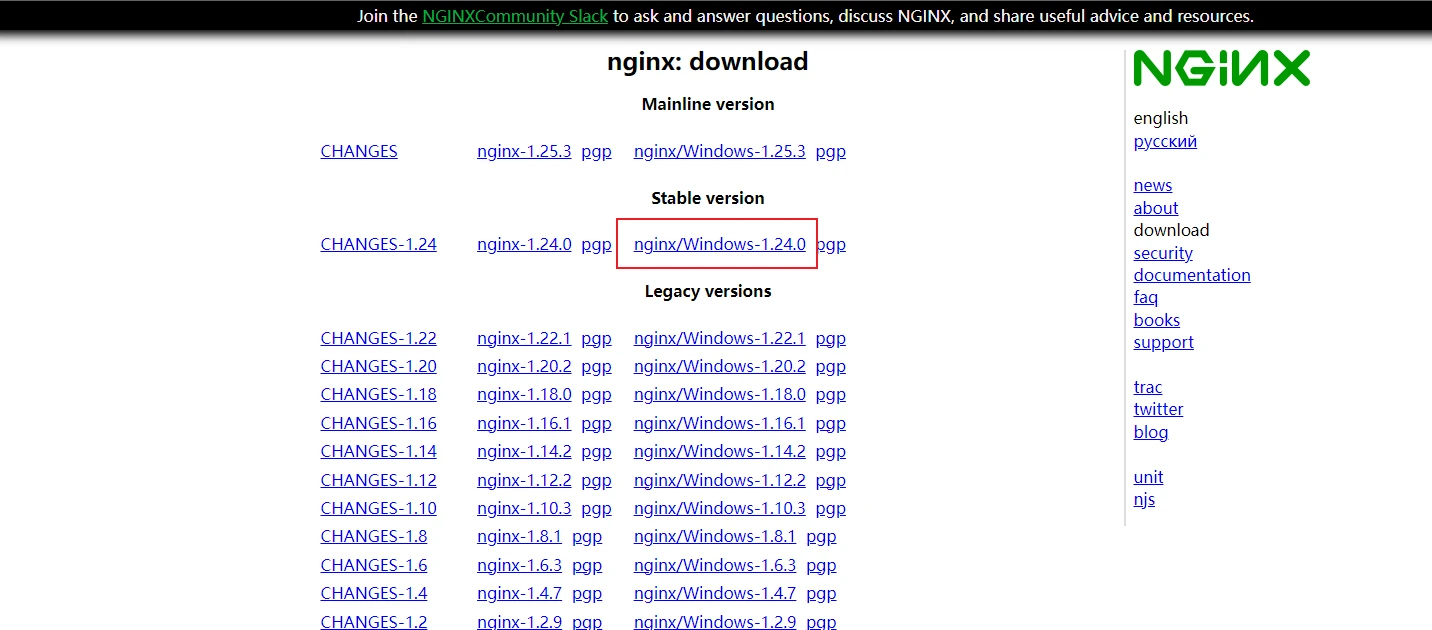Download nginx/Windows-1.18.0
Image resolution: width=1432 pixels, height=630 pixels.
[x=719, y=394]
